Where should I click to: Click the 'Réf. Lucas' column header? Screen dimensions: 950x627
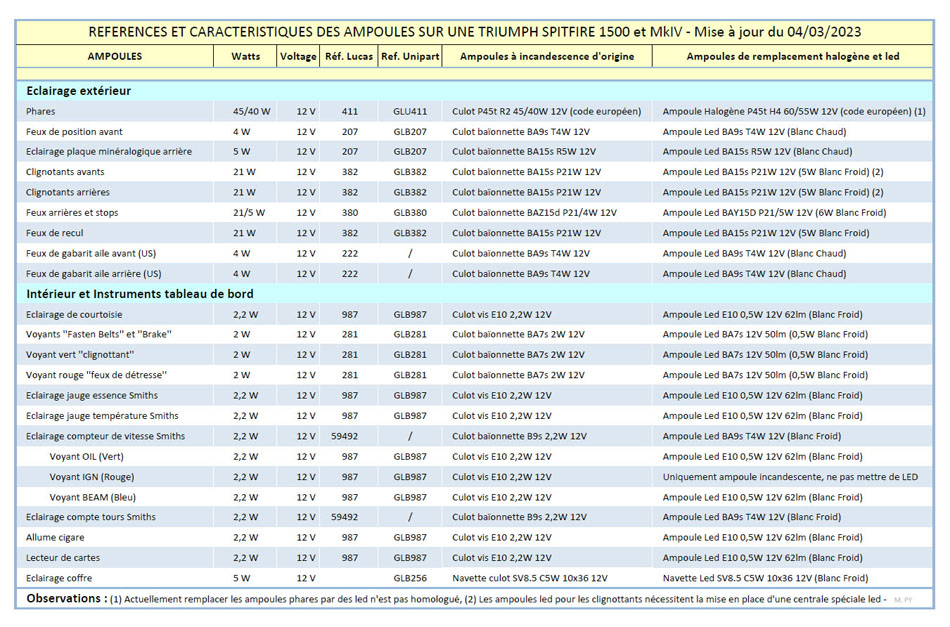point(349,57)
